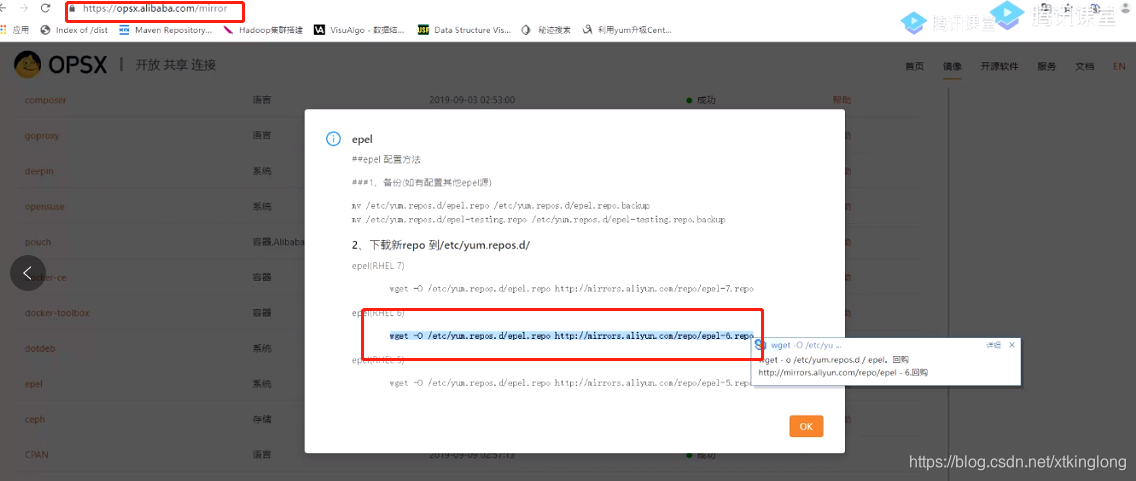
Task: Open the 'Index of /dist' bookmark
Action: [x=74, y=30]
